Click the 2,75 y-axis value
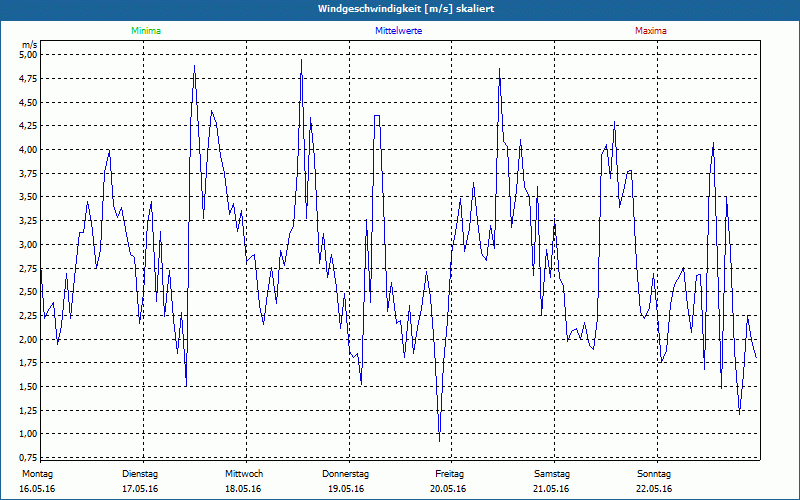This screenshot has height=500, width=800. pyautogui.click(x=29, y=268)
